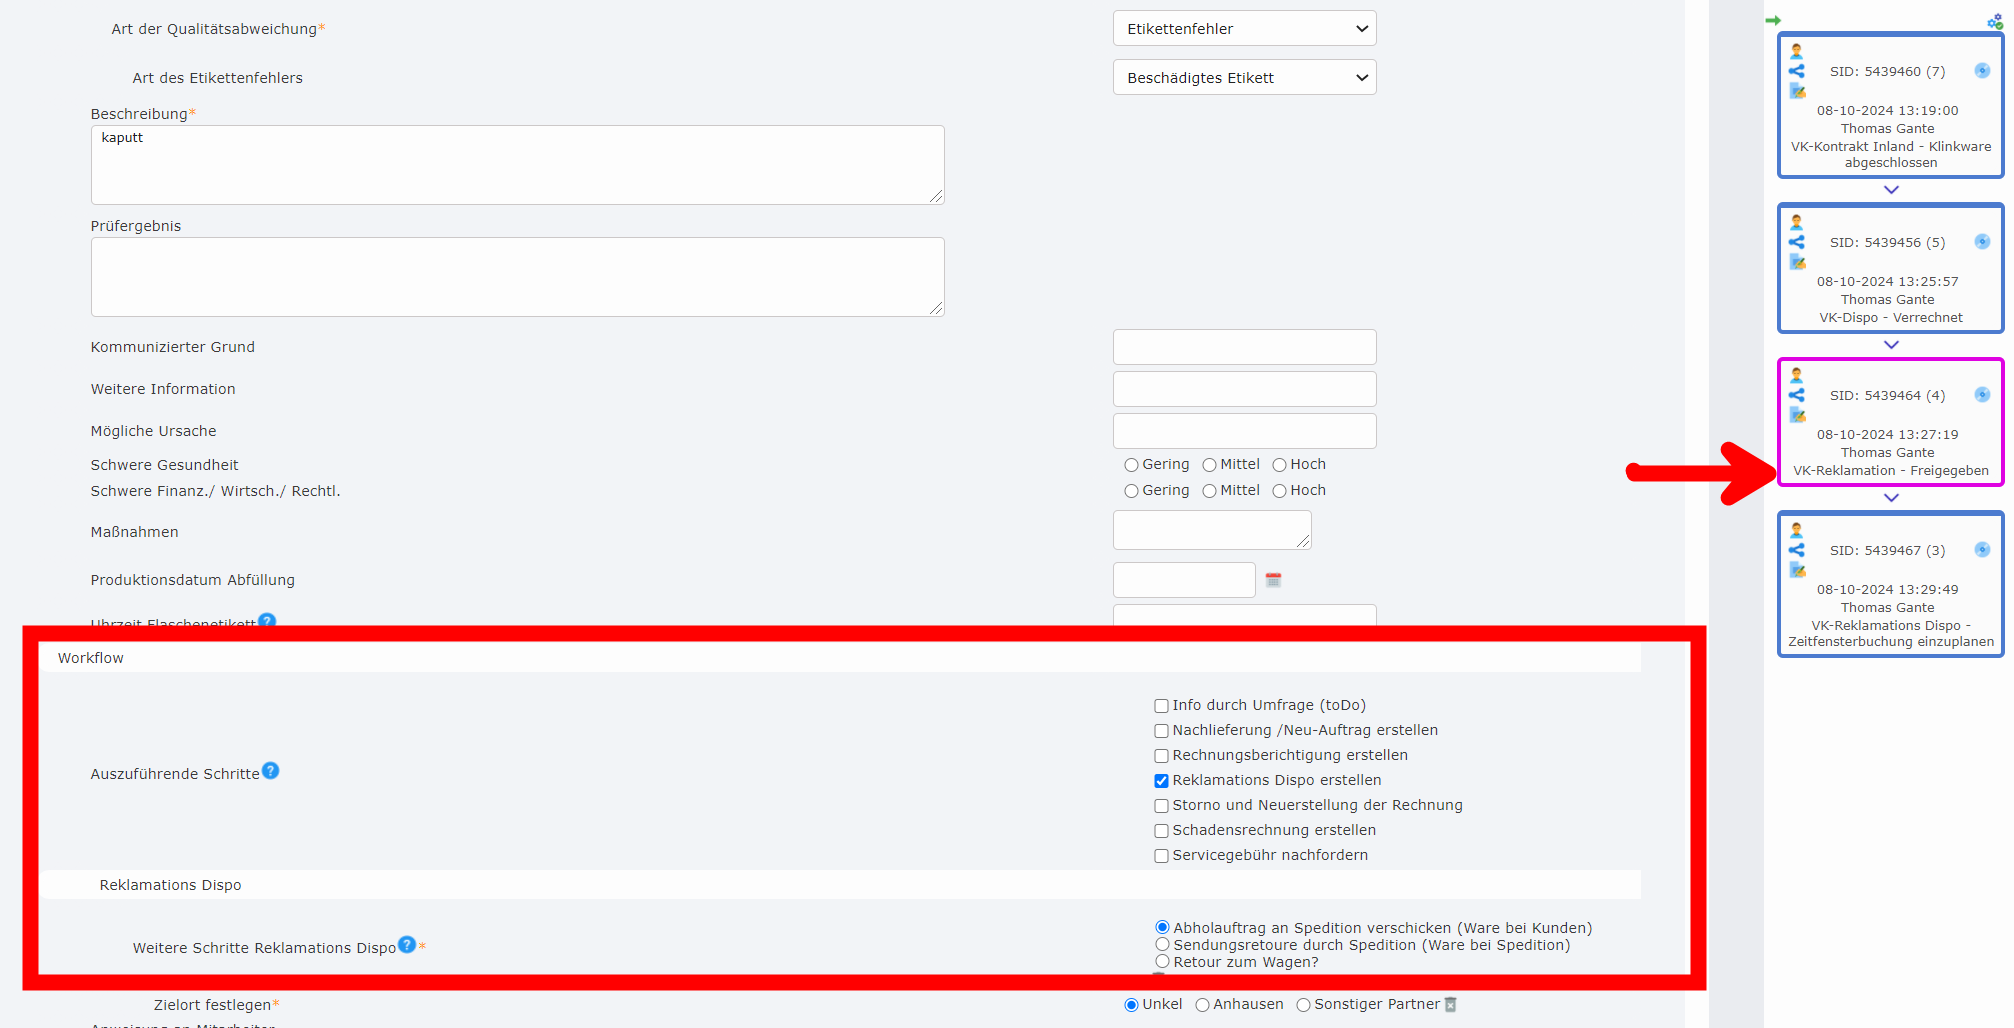Select Hoch for Schwere Gesundheit
The image size is (2014, 1028).
pos(1279,465)
